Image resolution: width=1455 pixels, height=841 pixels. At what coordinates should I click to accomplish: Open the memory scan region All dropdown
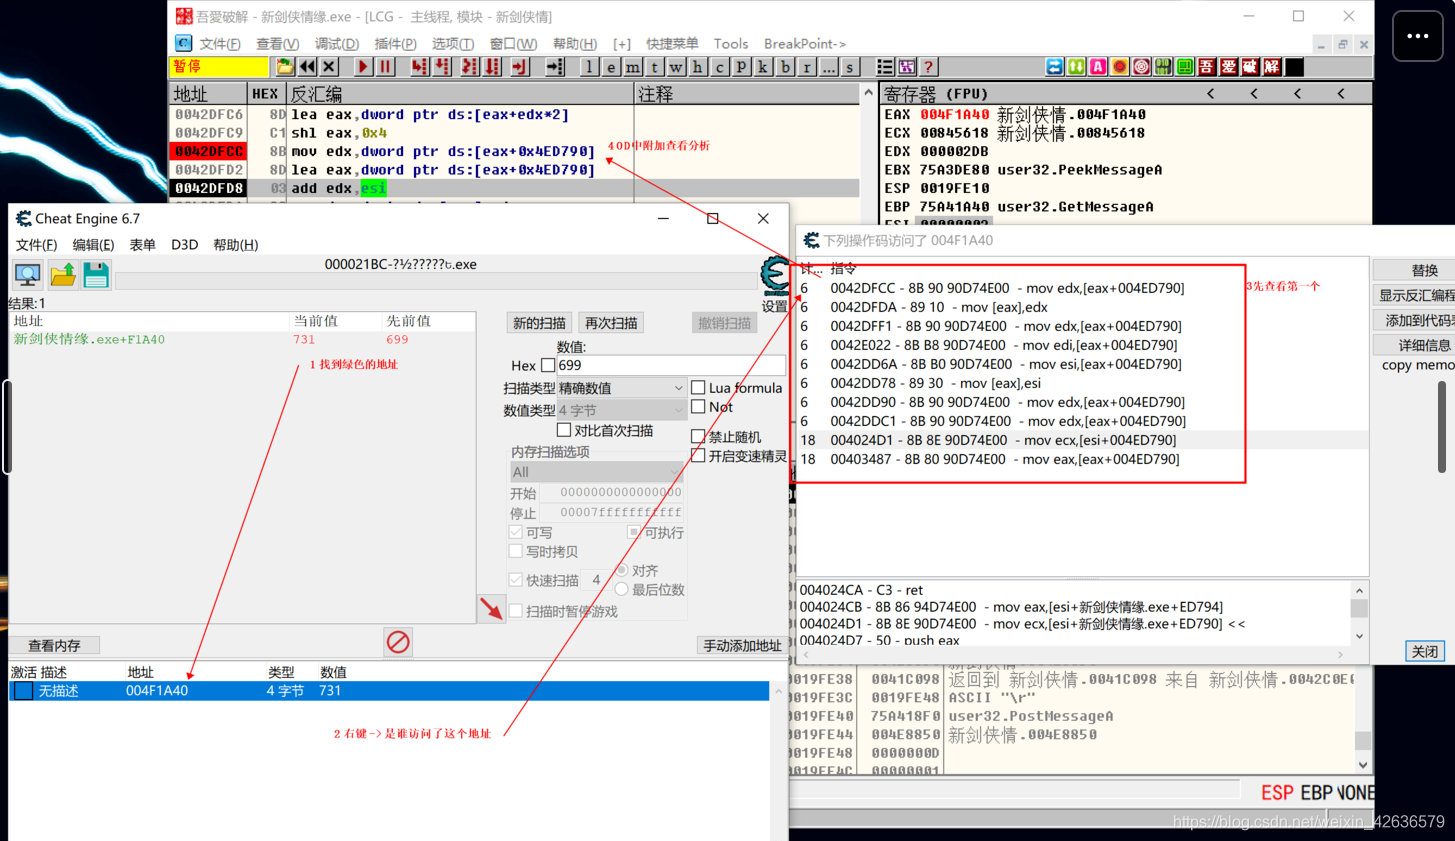[x=596, y=472]
